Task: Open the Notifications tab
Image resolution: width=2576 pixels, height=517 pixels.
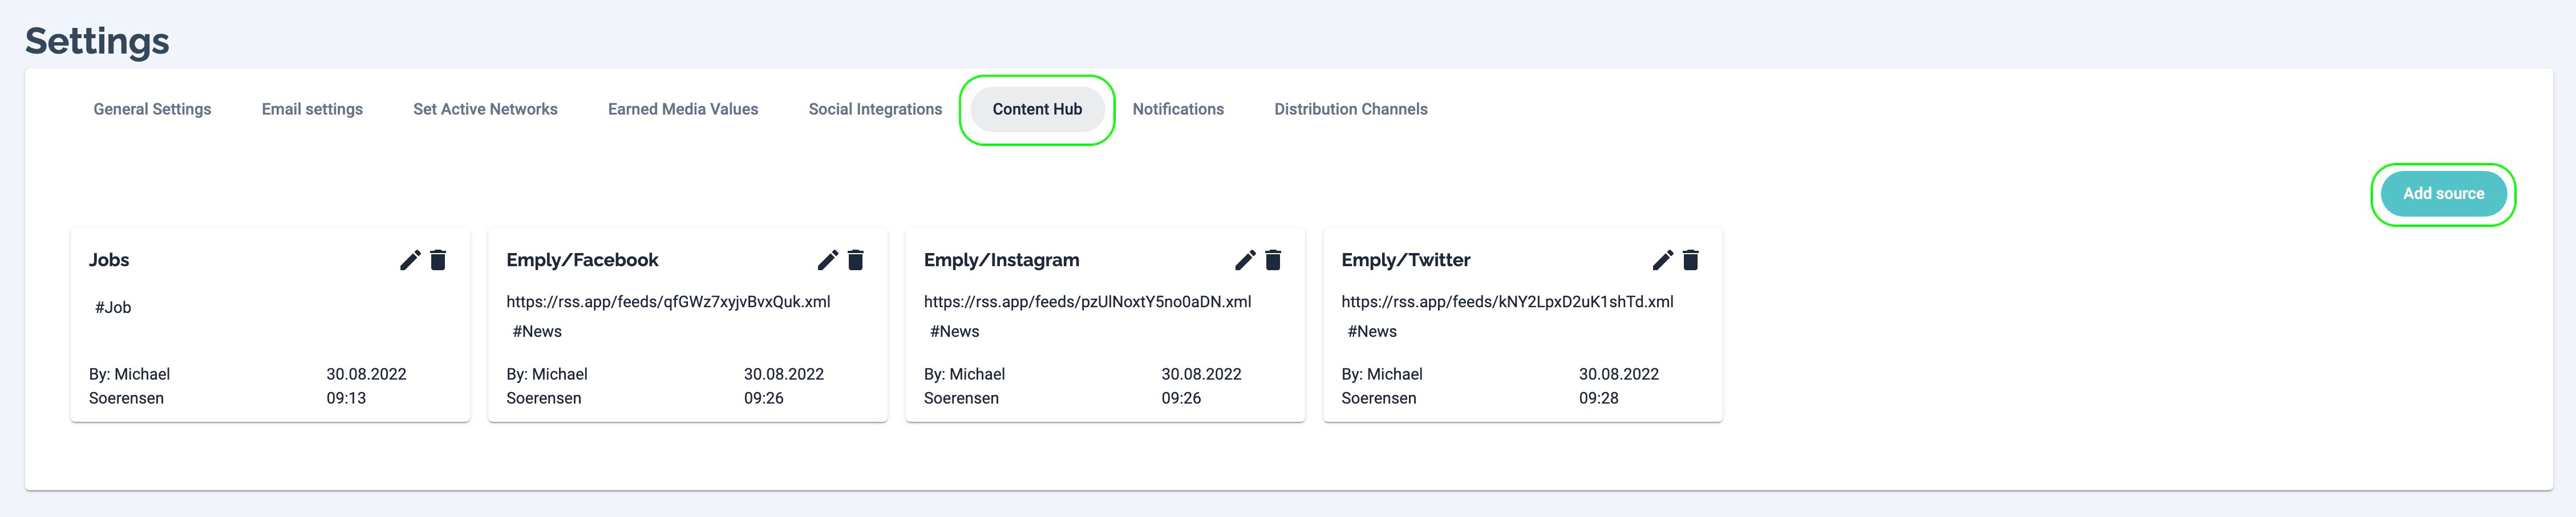Action: pos(1178,109)
